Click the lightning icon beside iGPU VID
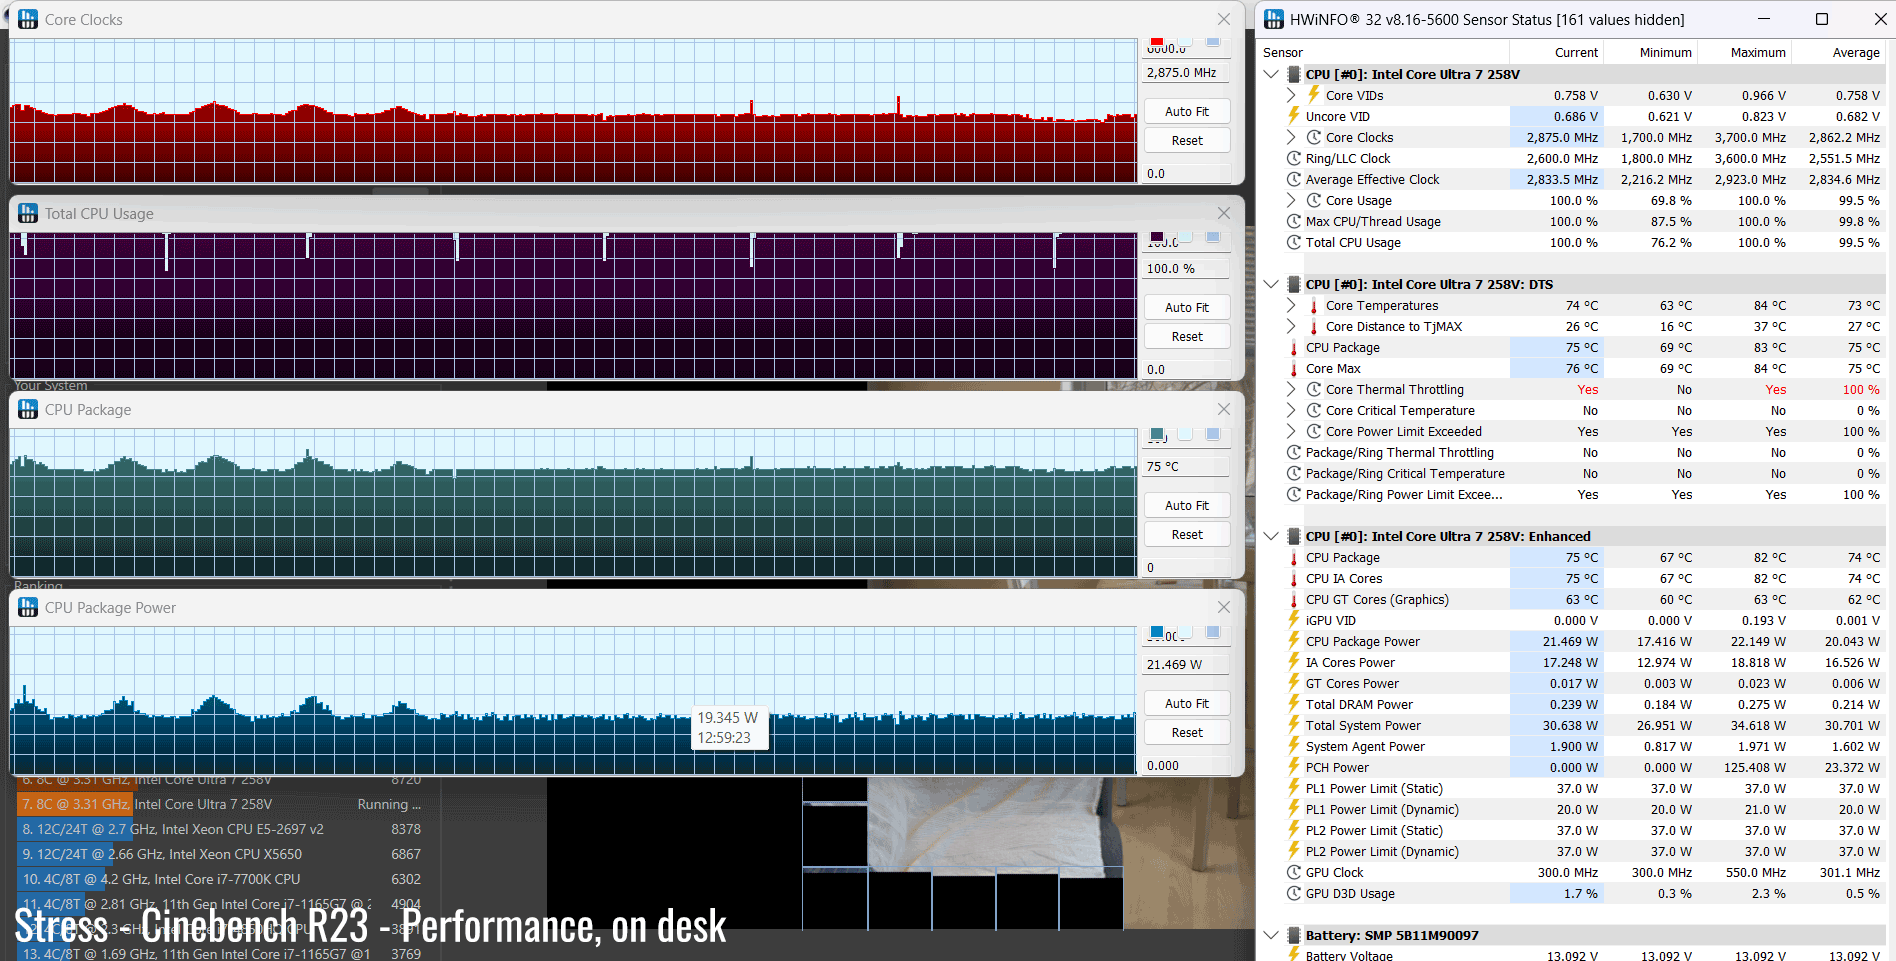Screen dimensions: 1896x961 [x=1294, y=620]
